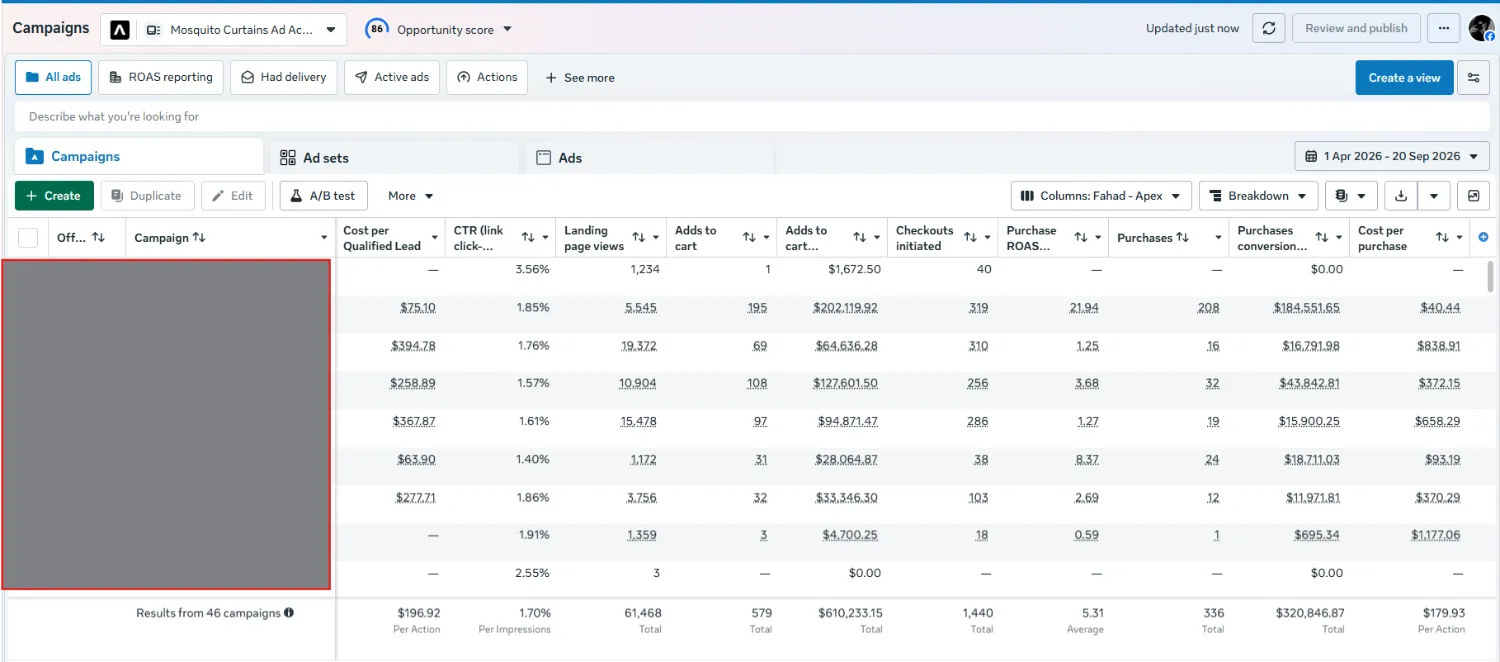This screenshot has width=1500, height=662.
Task: Select the Active ads view
Action: pyautogui.click(x=392, y=77)
